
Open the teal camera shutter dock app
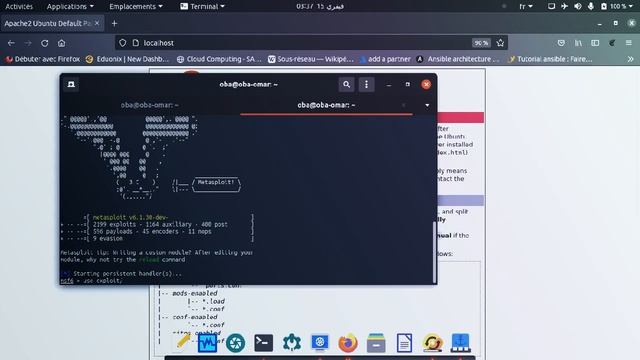tap(236, 343)
